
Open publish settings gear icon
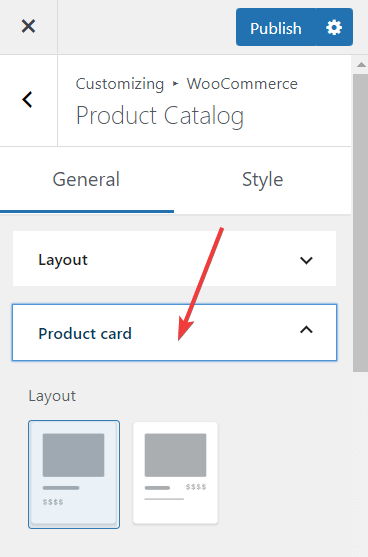334,27
